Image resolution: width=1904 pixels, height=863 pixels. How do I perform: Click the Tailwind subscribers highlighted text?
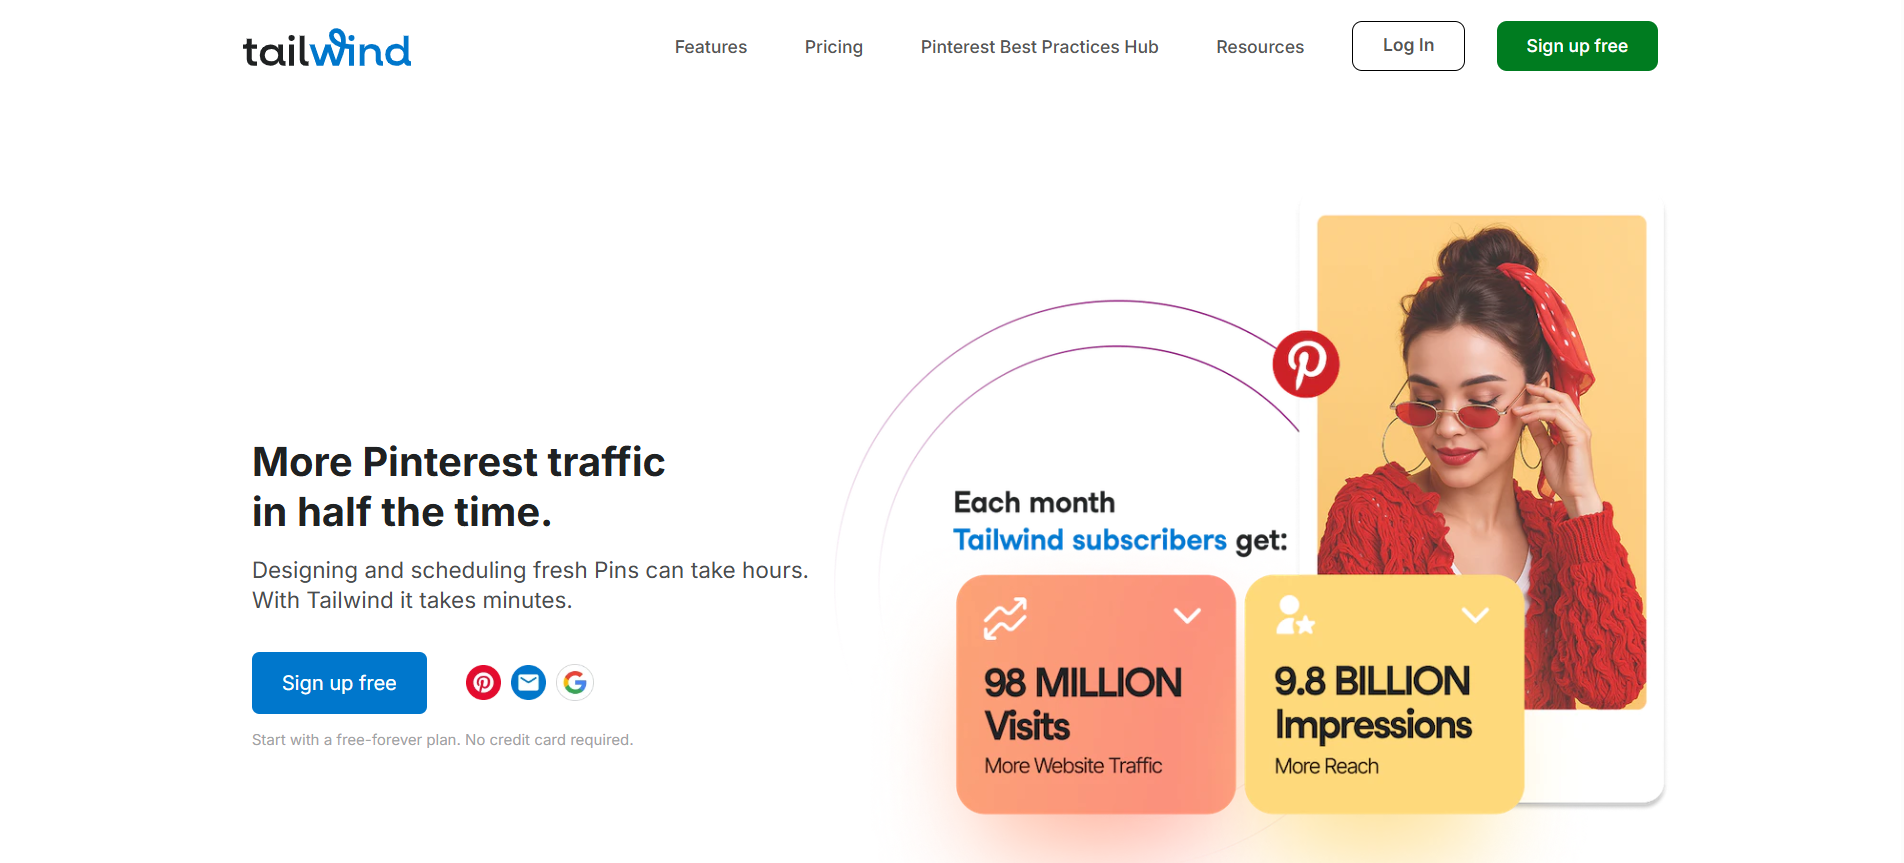click(x=1089, y=539)
